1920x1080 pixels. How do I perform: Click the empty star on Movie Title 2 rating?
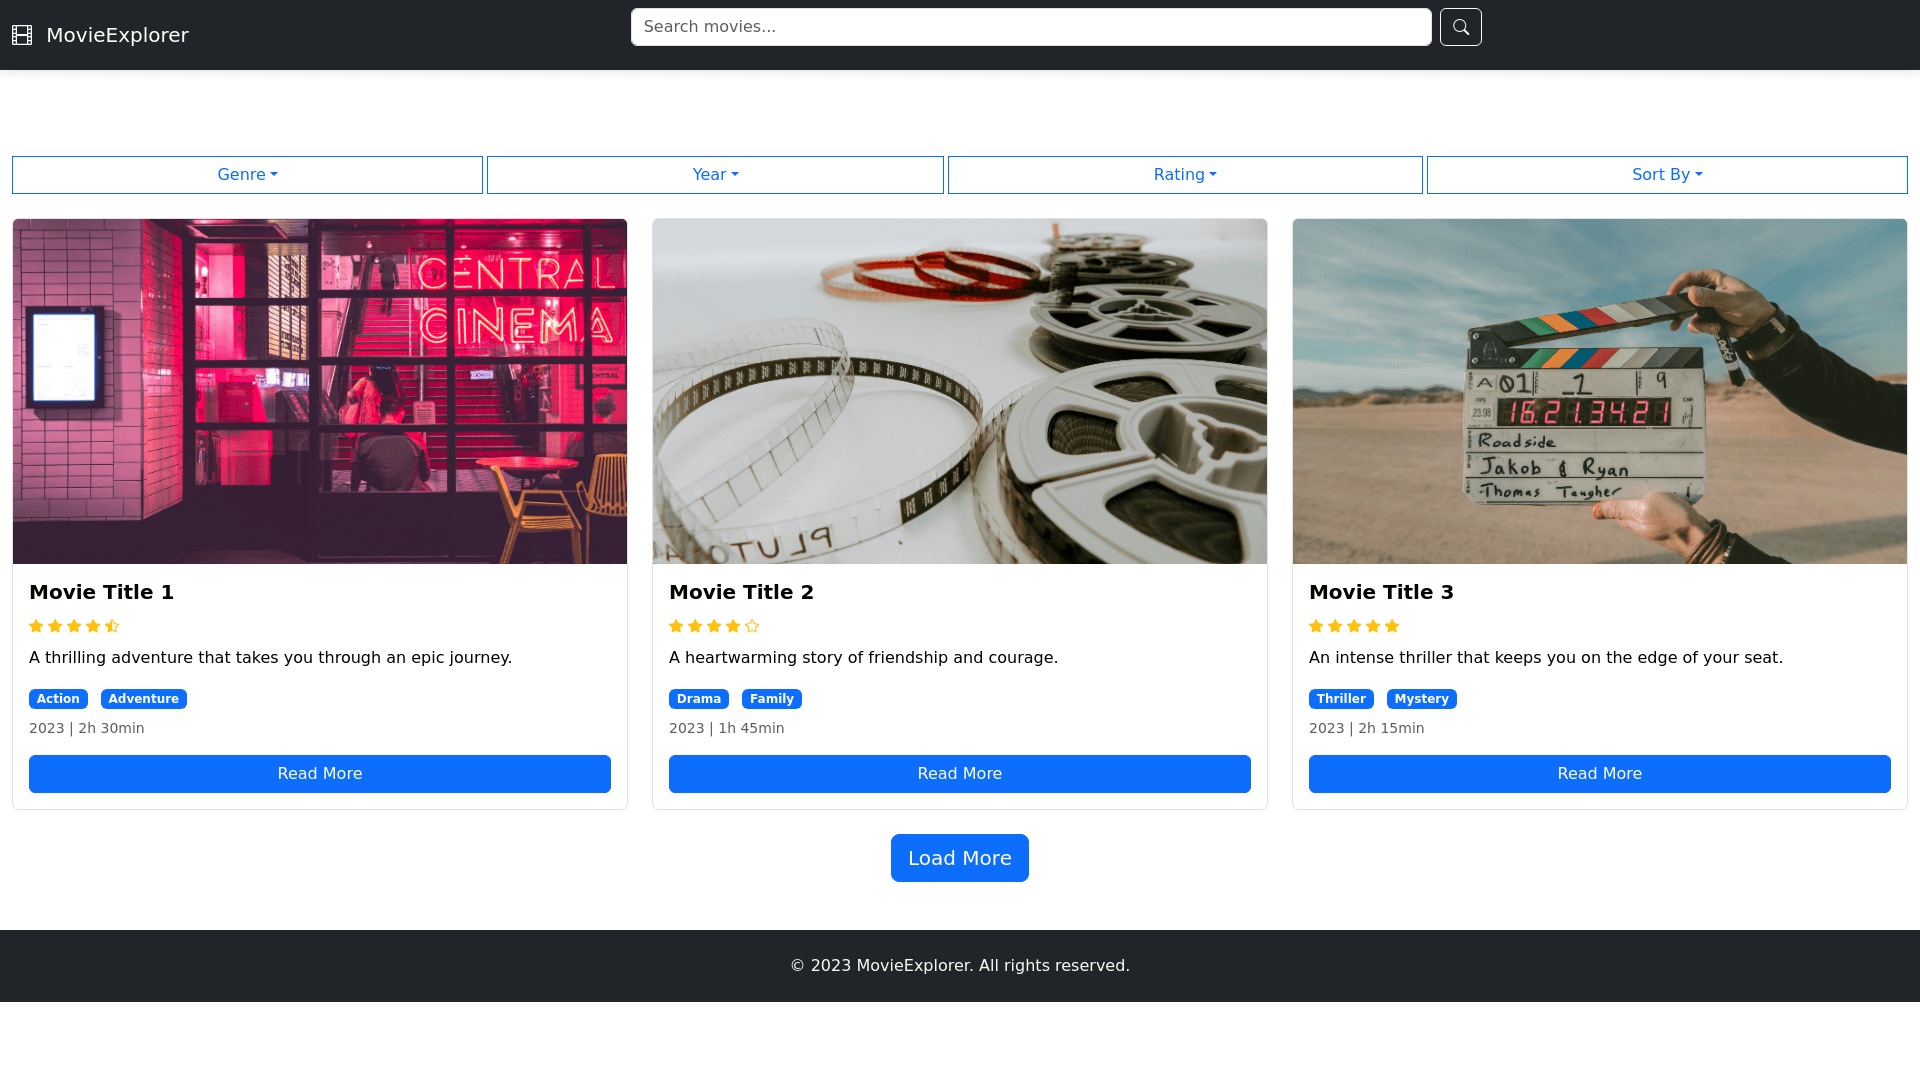coord(751,626)
